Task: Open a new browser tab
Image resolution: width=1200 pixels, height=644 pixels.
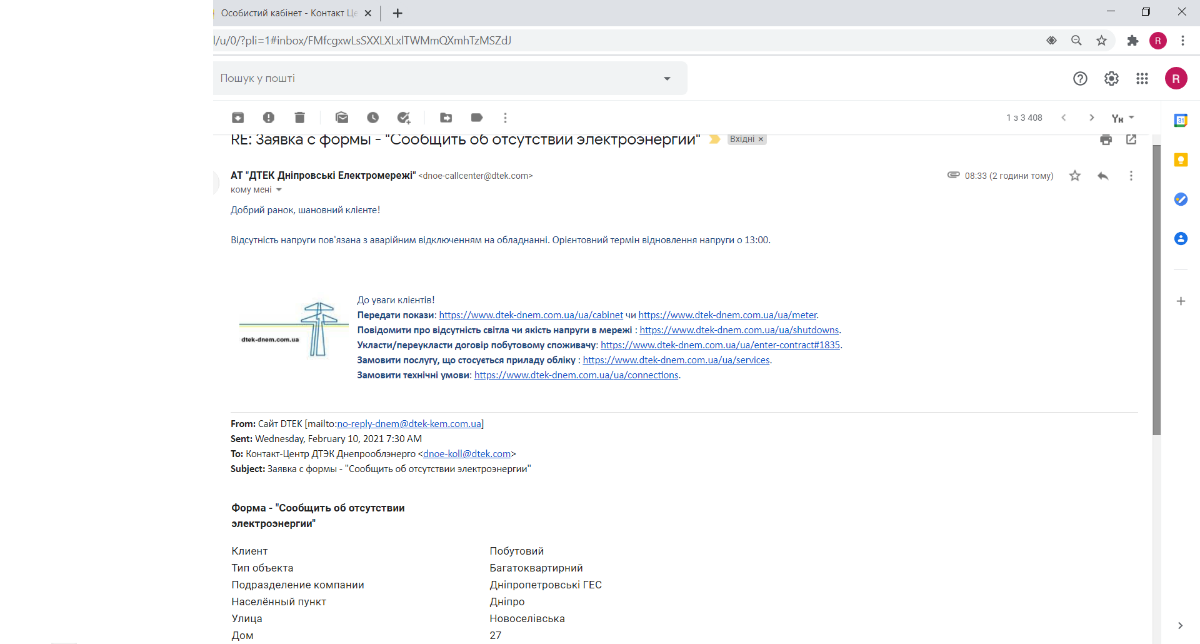Action: coord(397,13)
